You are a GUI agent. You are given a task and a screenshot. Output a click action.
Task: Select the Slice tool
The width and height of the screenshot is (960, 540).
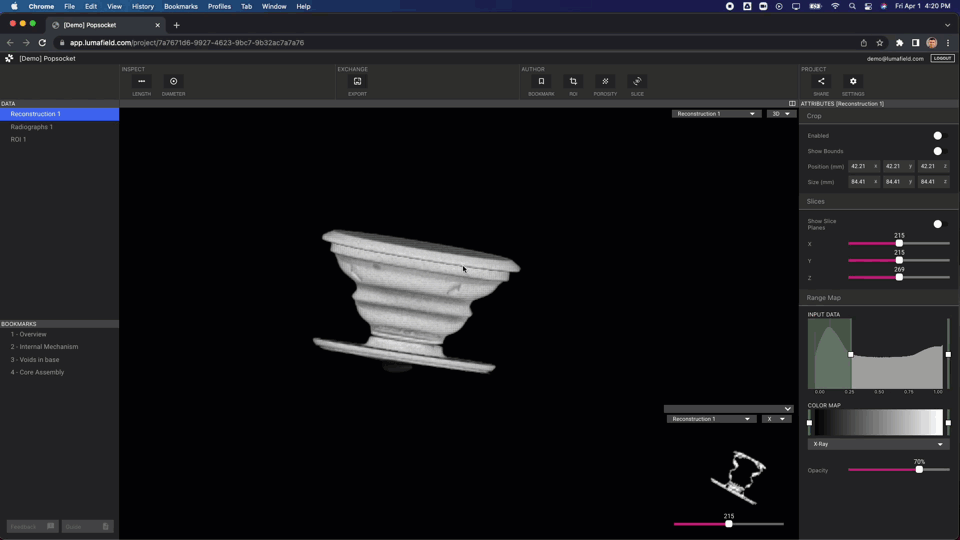point(637,82)
